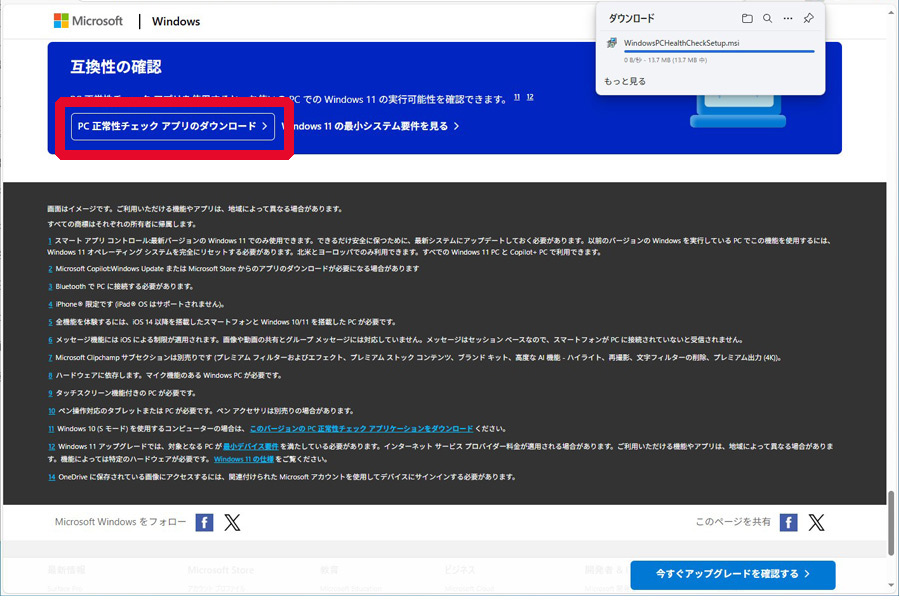Click the このページを共有 label
Viewport: 900px width, 600px height.
coord(733,522)
